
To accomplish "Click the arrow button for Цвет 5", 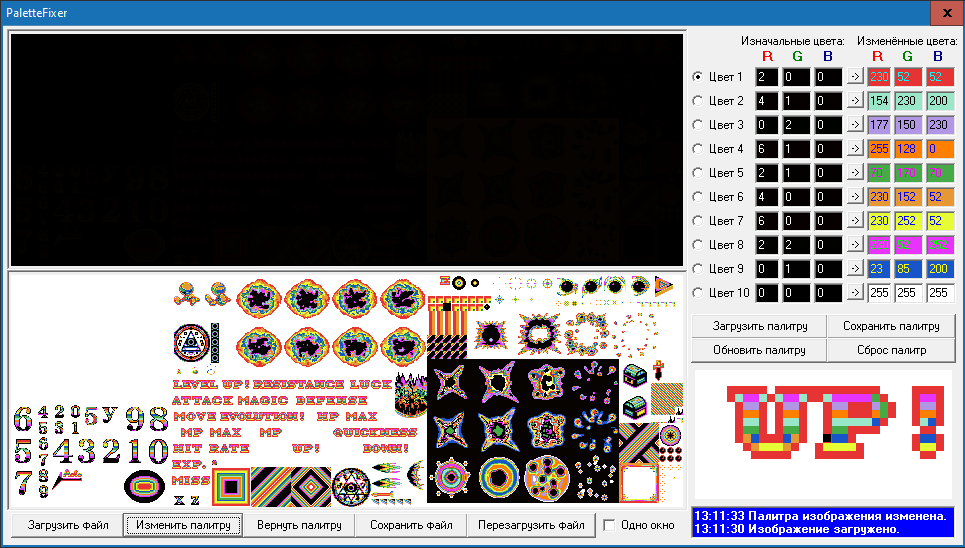I will tap(855, 173).
